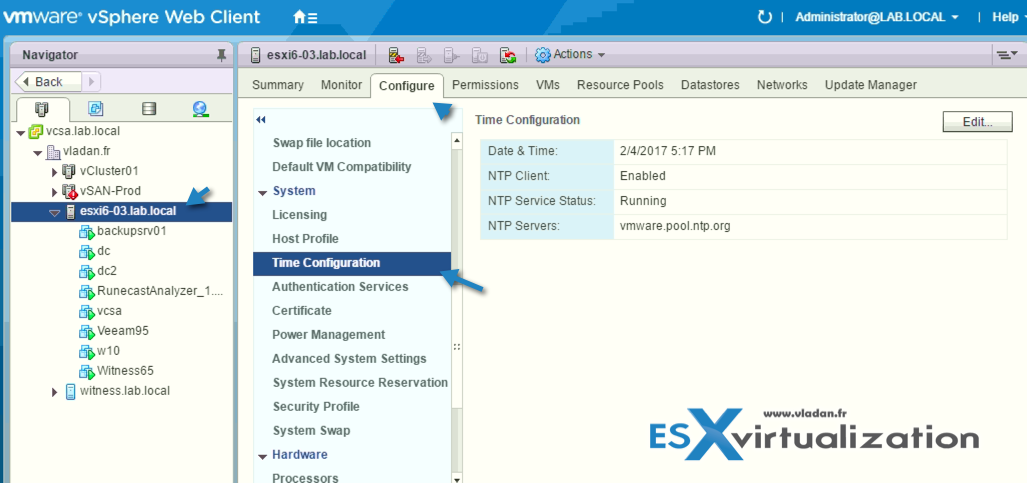Open the Actions dropdown menu
This screenshot has width=1027, height=483.
point(570,54)
